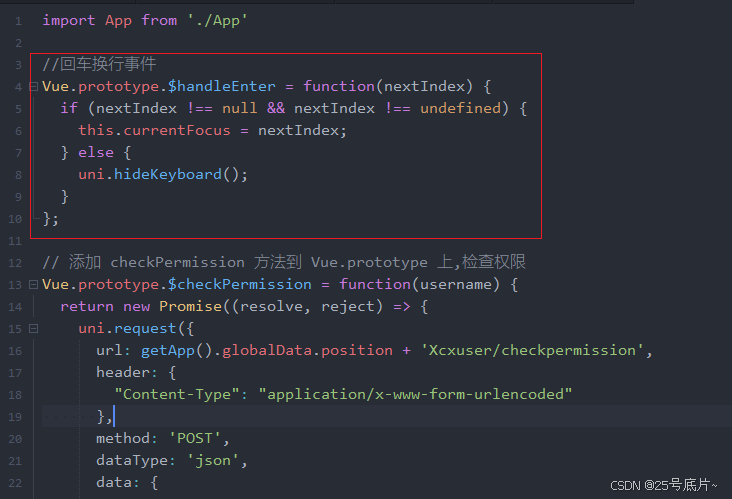Click 'Xcxuser/checkpermission' string
Screen dimensions: 732x499
pos(533,351)
